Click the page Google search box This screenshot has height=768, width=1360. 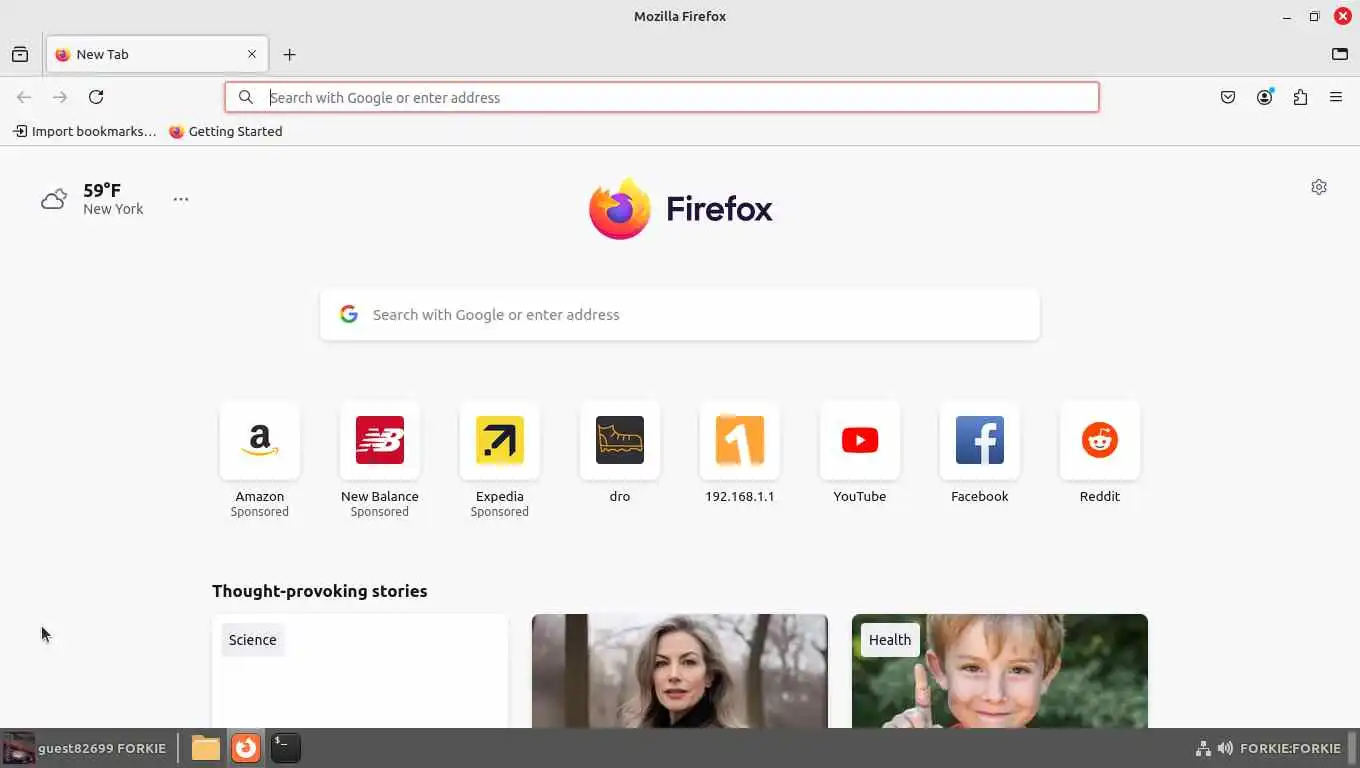680,315
